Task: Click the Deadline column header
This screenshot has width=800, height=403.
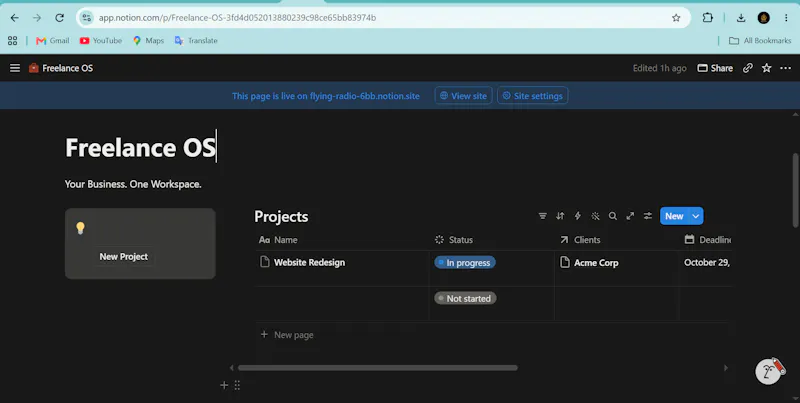Action: [706, 240]
